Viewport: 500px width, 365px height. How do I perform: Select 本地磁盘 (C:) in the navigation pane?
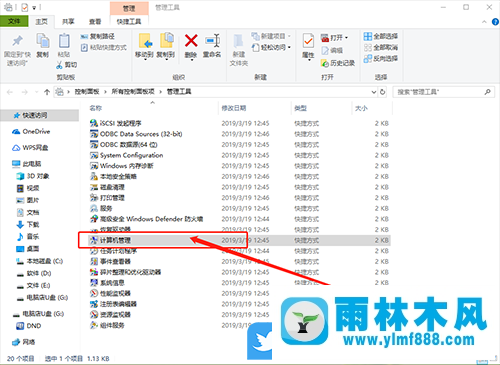pos(45,261)
